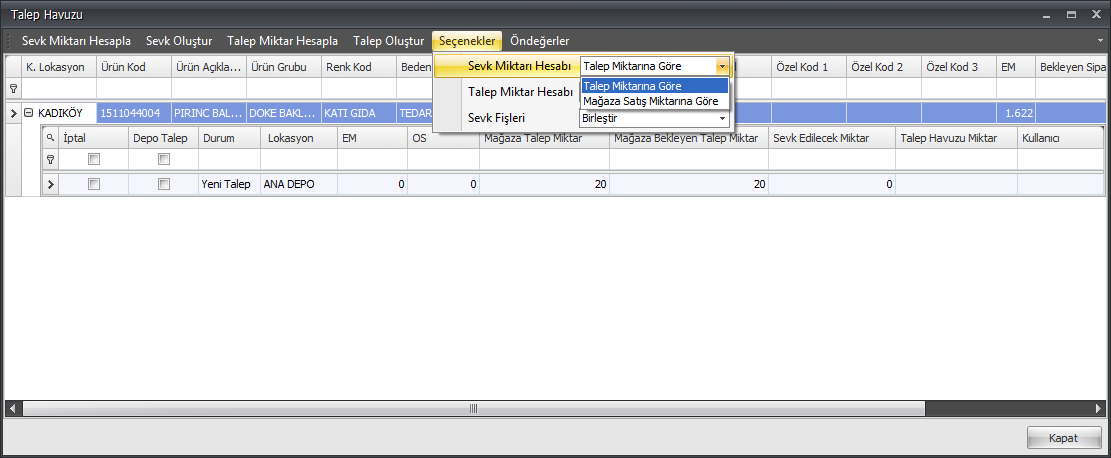Click Sevk Oluştur in the toolbar
Viewport: 1111px width, 458px height.
tap(179, 41)
